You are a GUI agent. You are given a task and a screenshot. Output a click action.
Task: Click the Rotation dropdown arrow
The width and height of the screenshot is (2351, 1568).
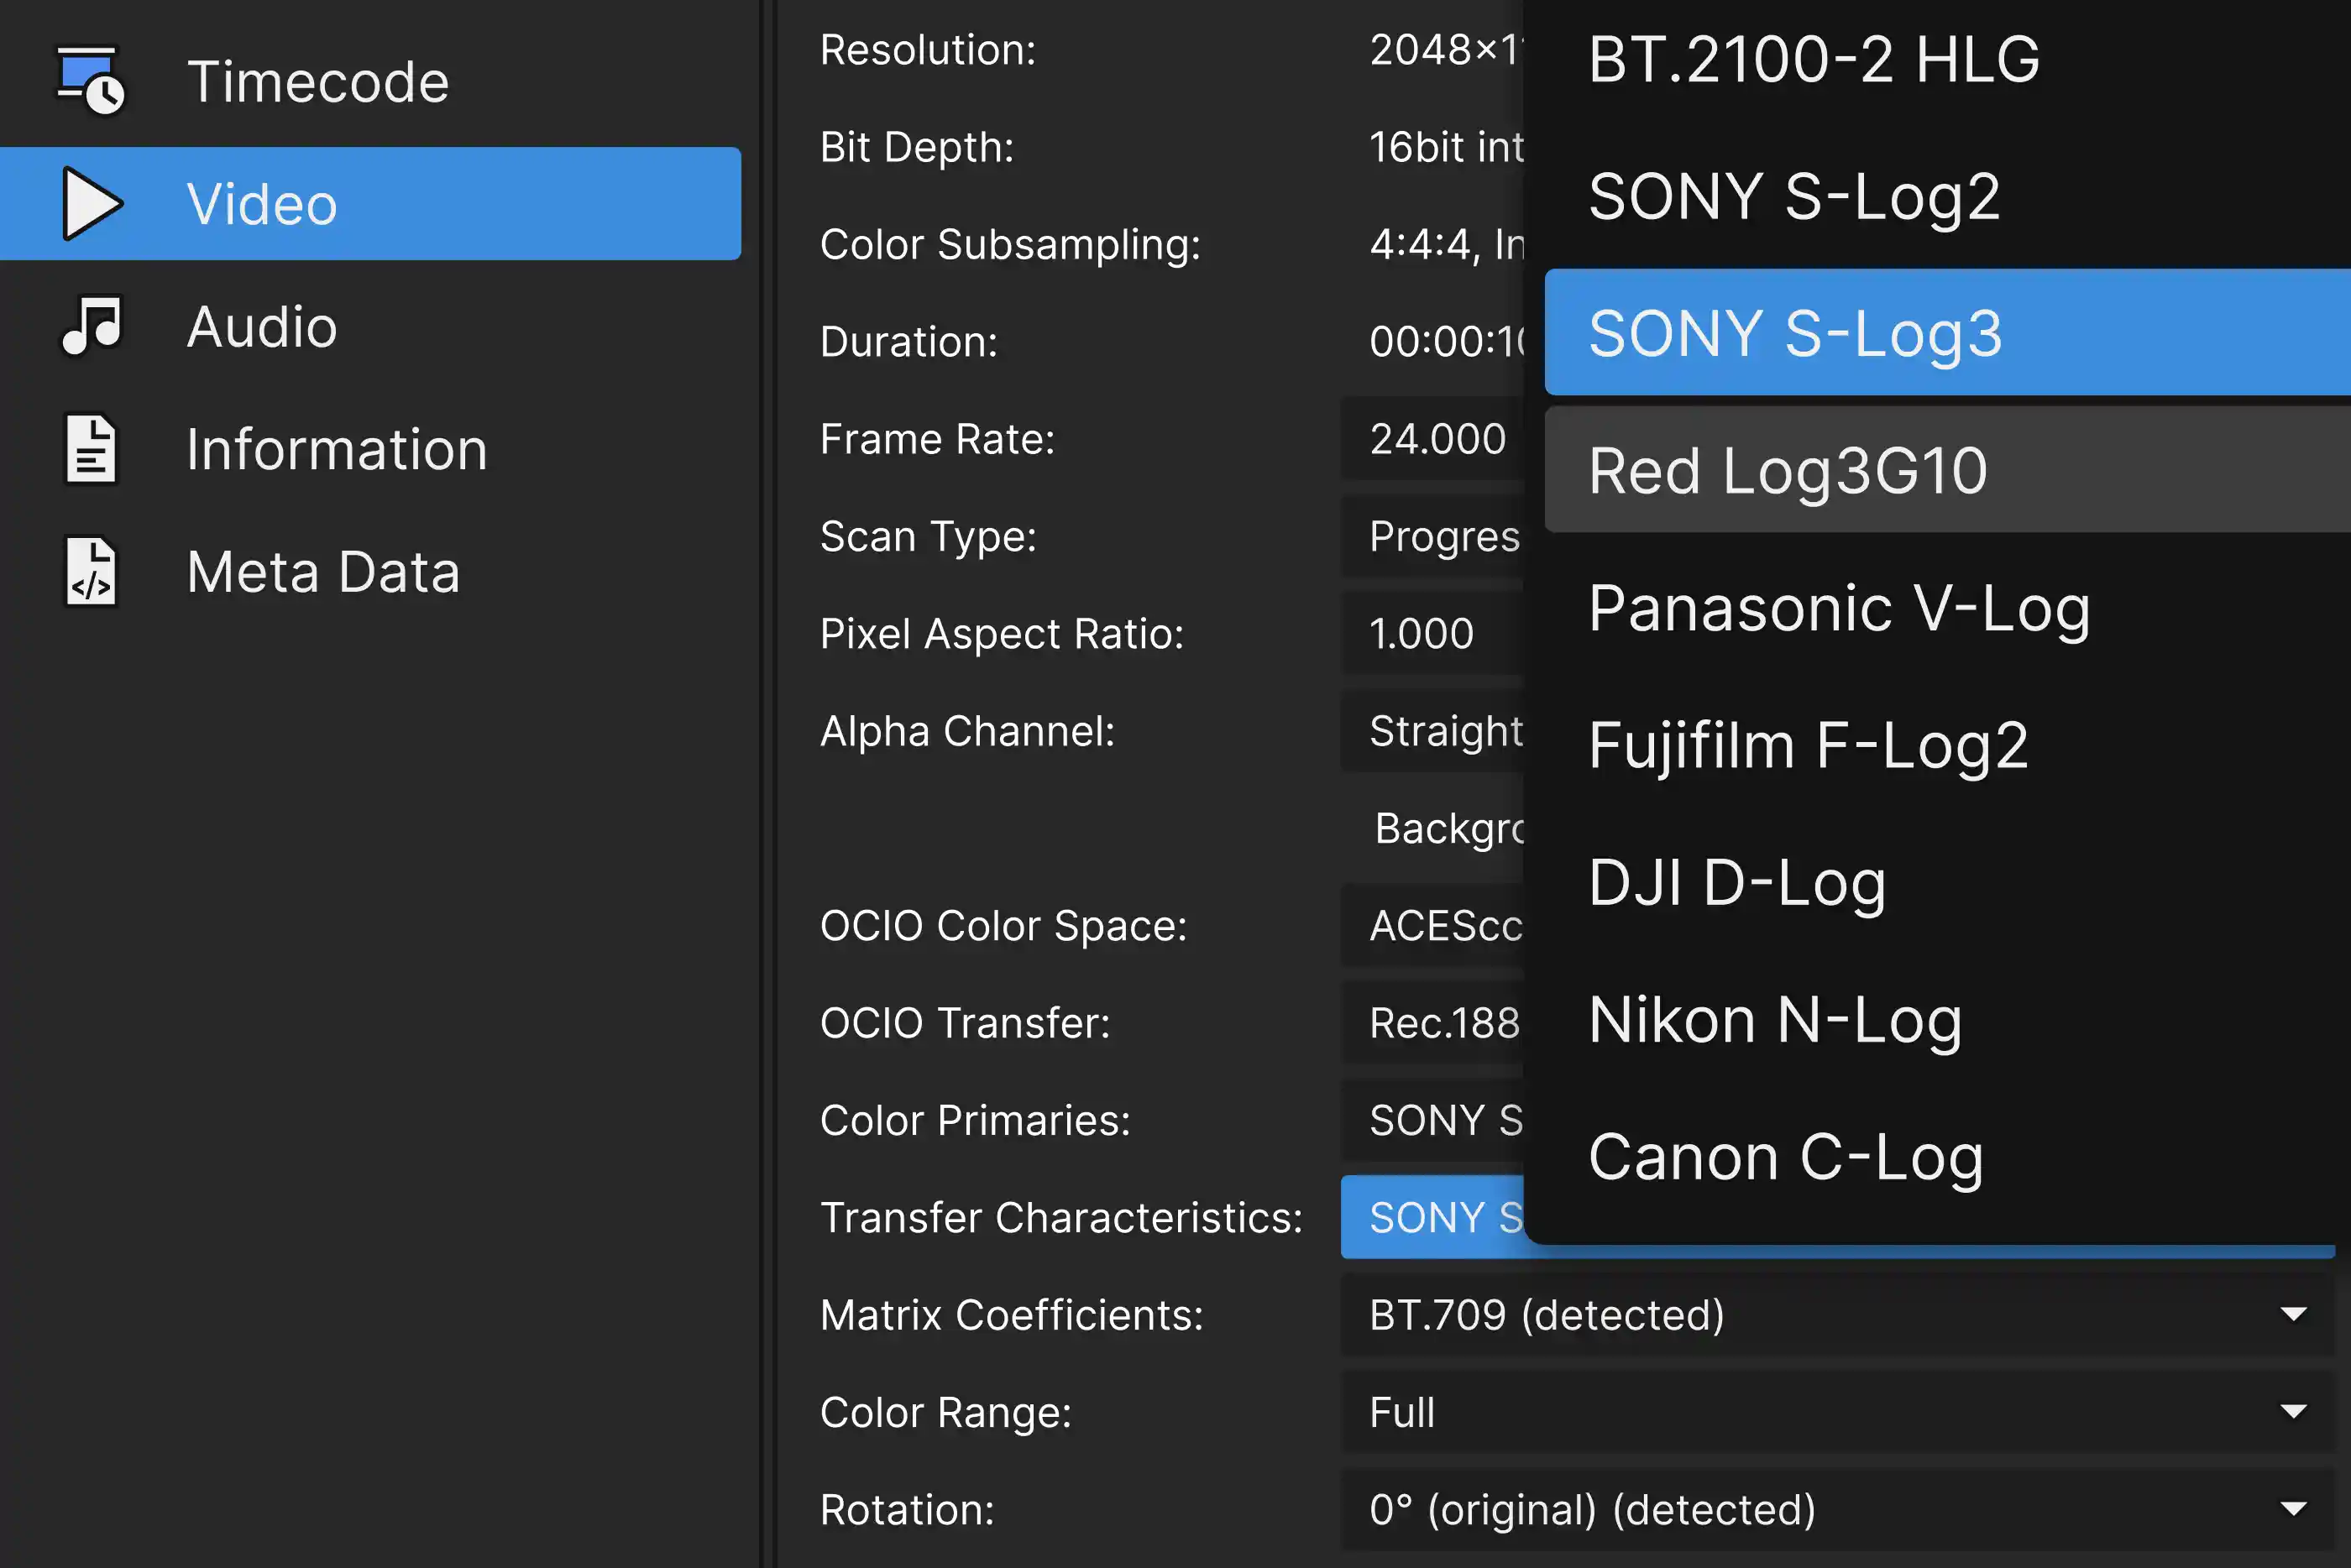pyautogui.click(x=2293, y=1509)
